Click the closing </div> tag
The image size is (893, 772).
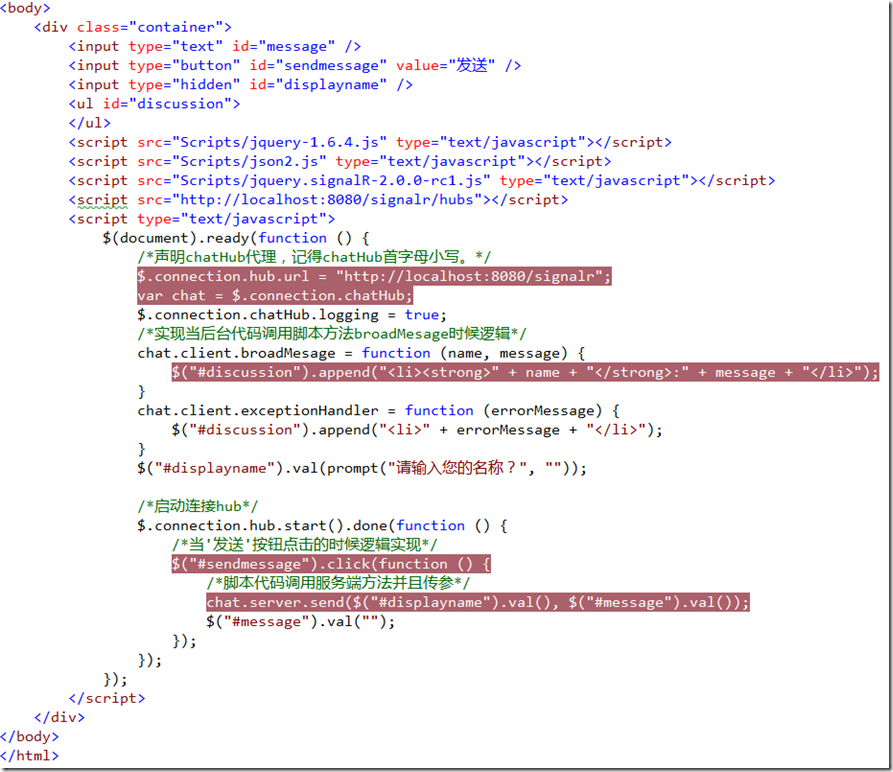point(59,717)
